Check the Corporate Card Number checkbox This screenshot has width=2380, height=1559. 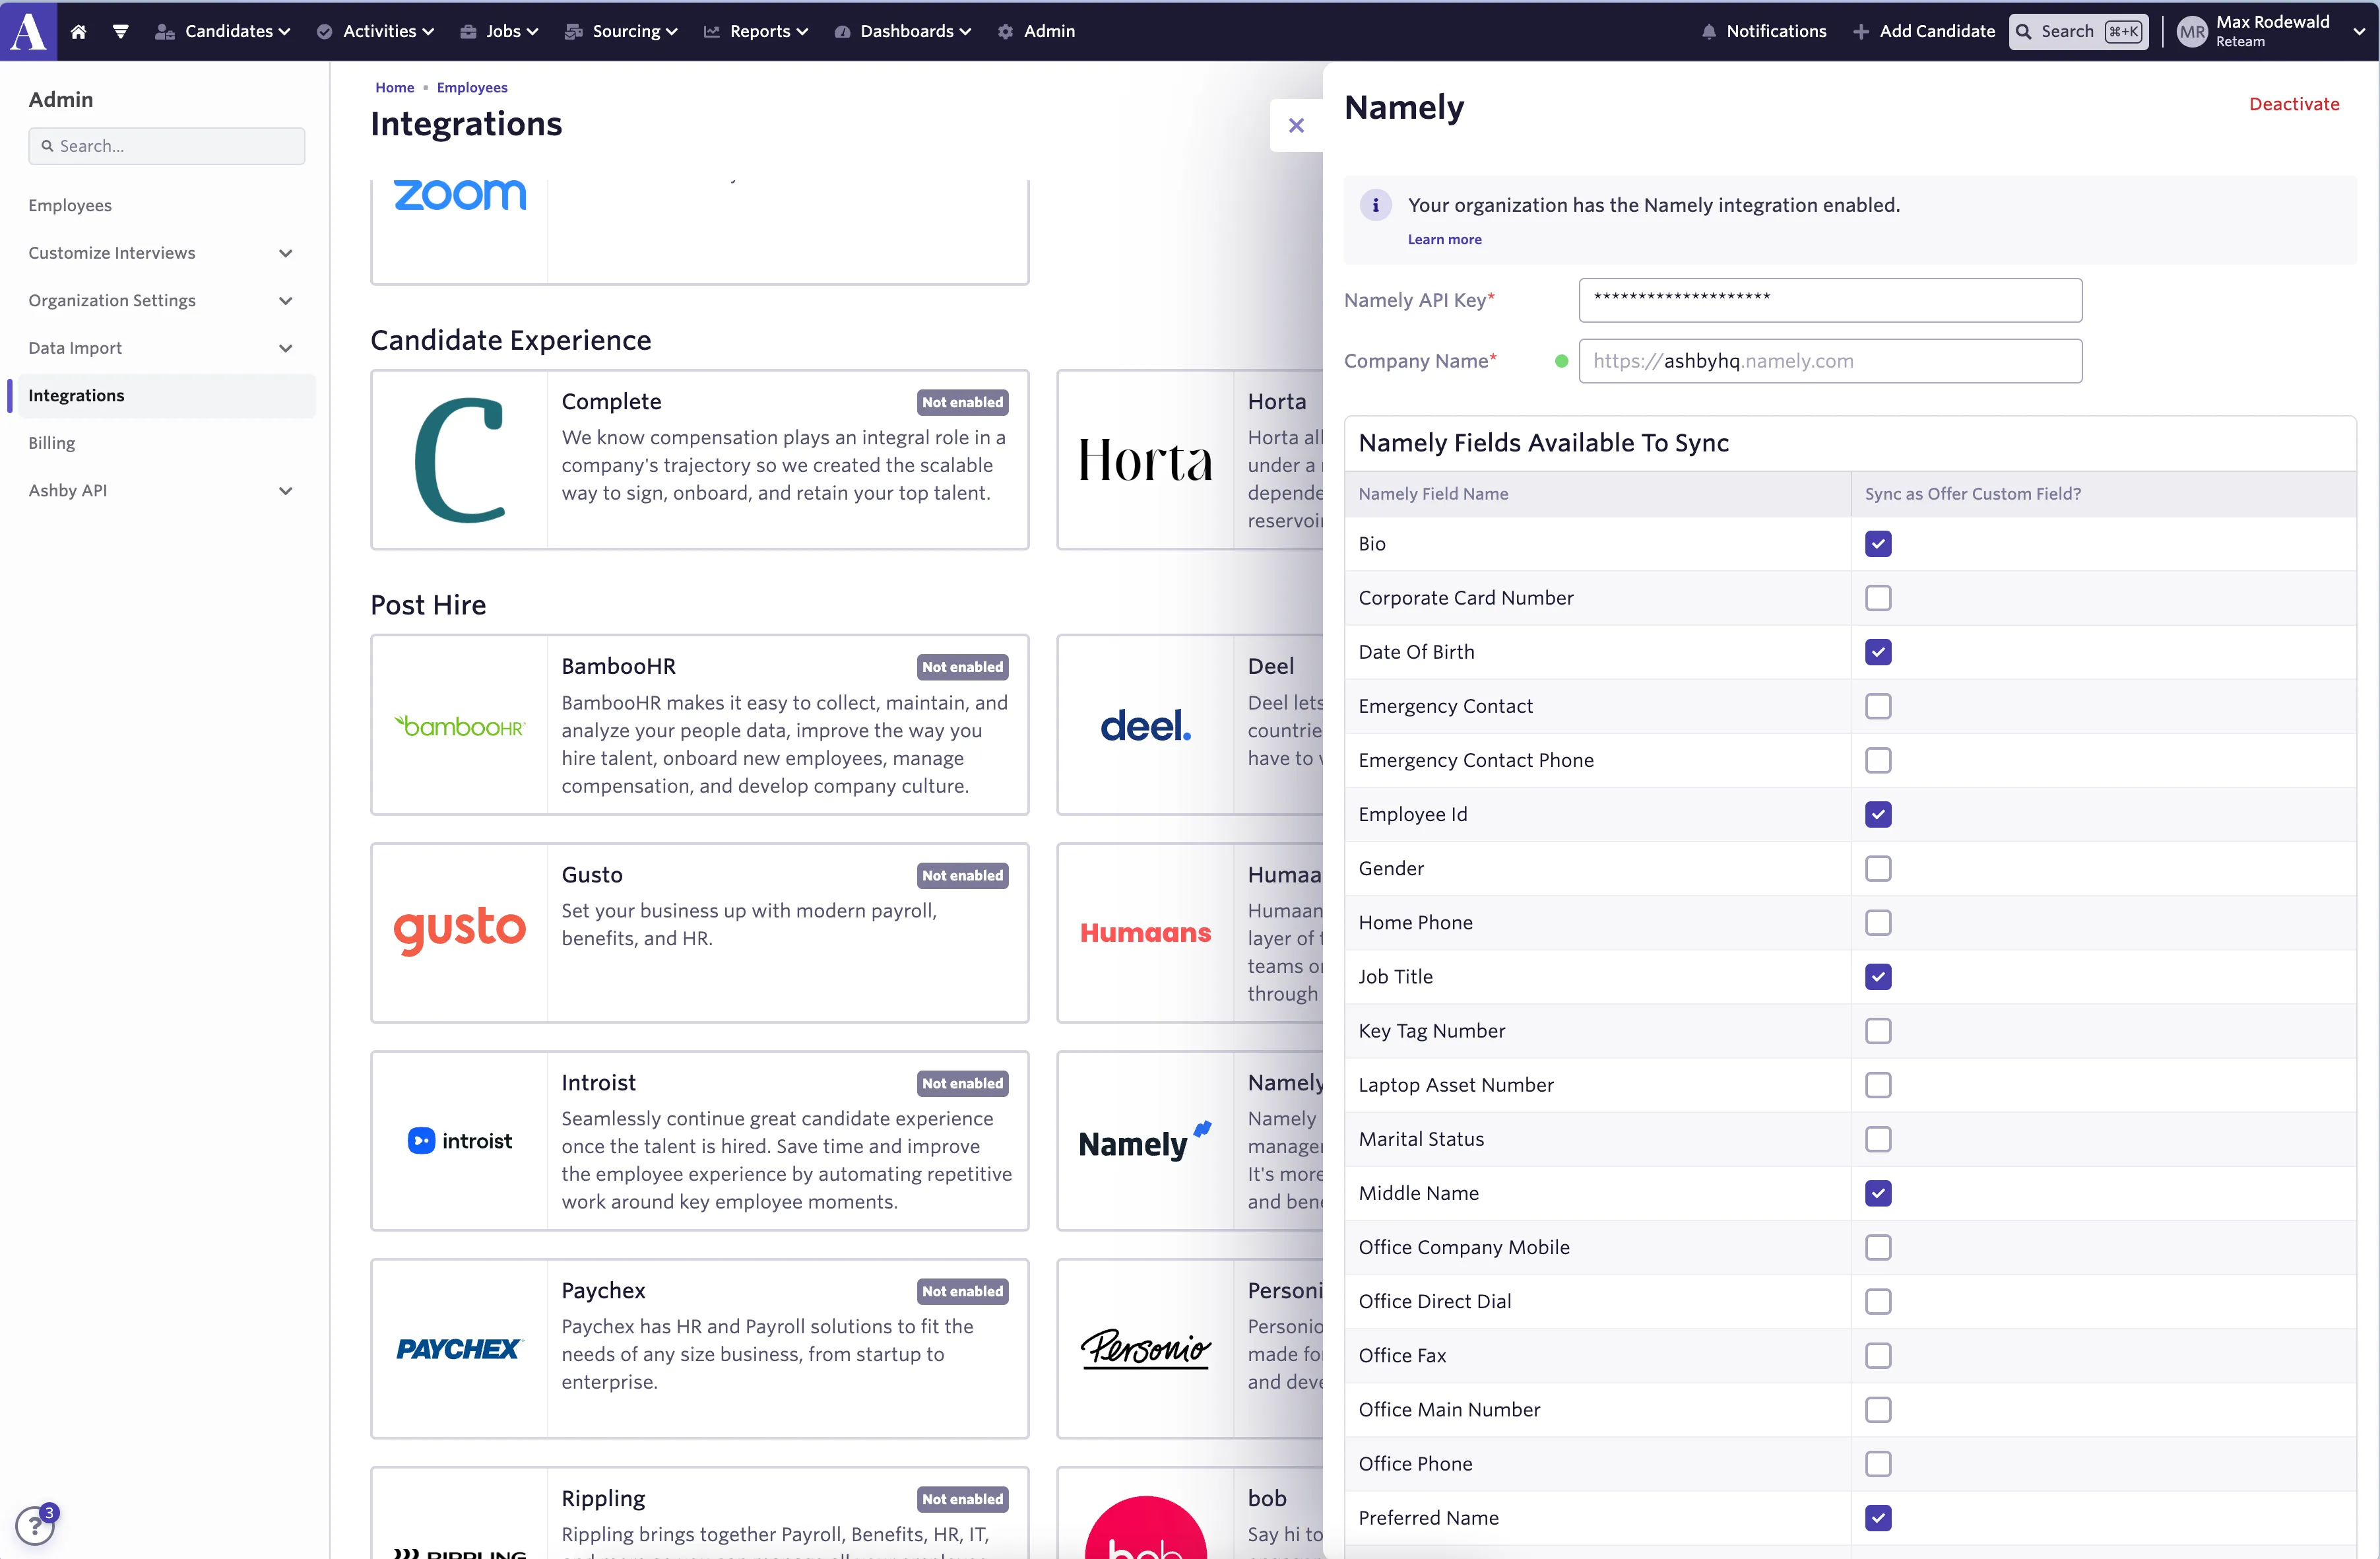point(1878,598)
